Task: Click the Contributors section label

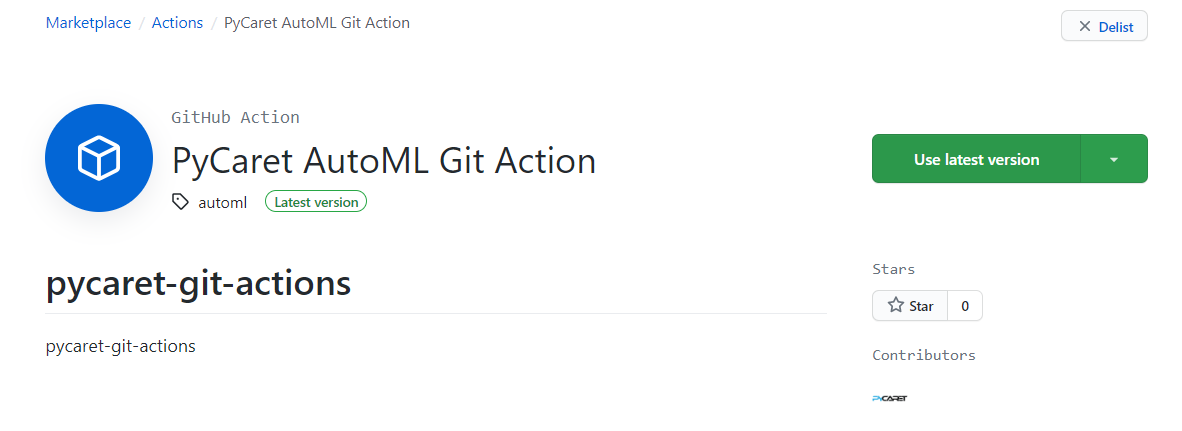Action: coord(923,355)
